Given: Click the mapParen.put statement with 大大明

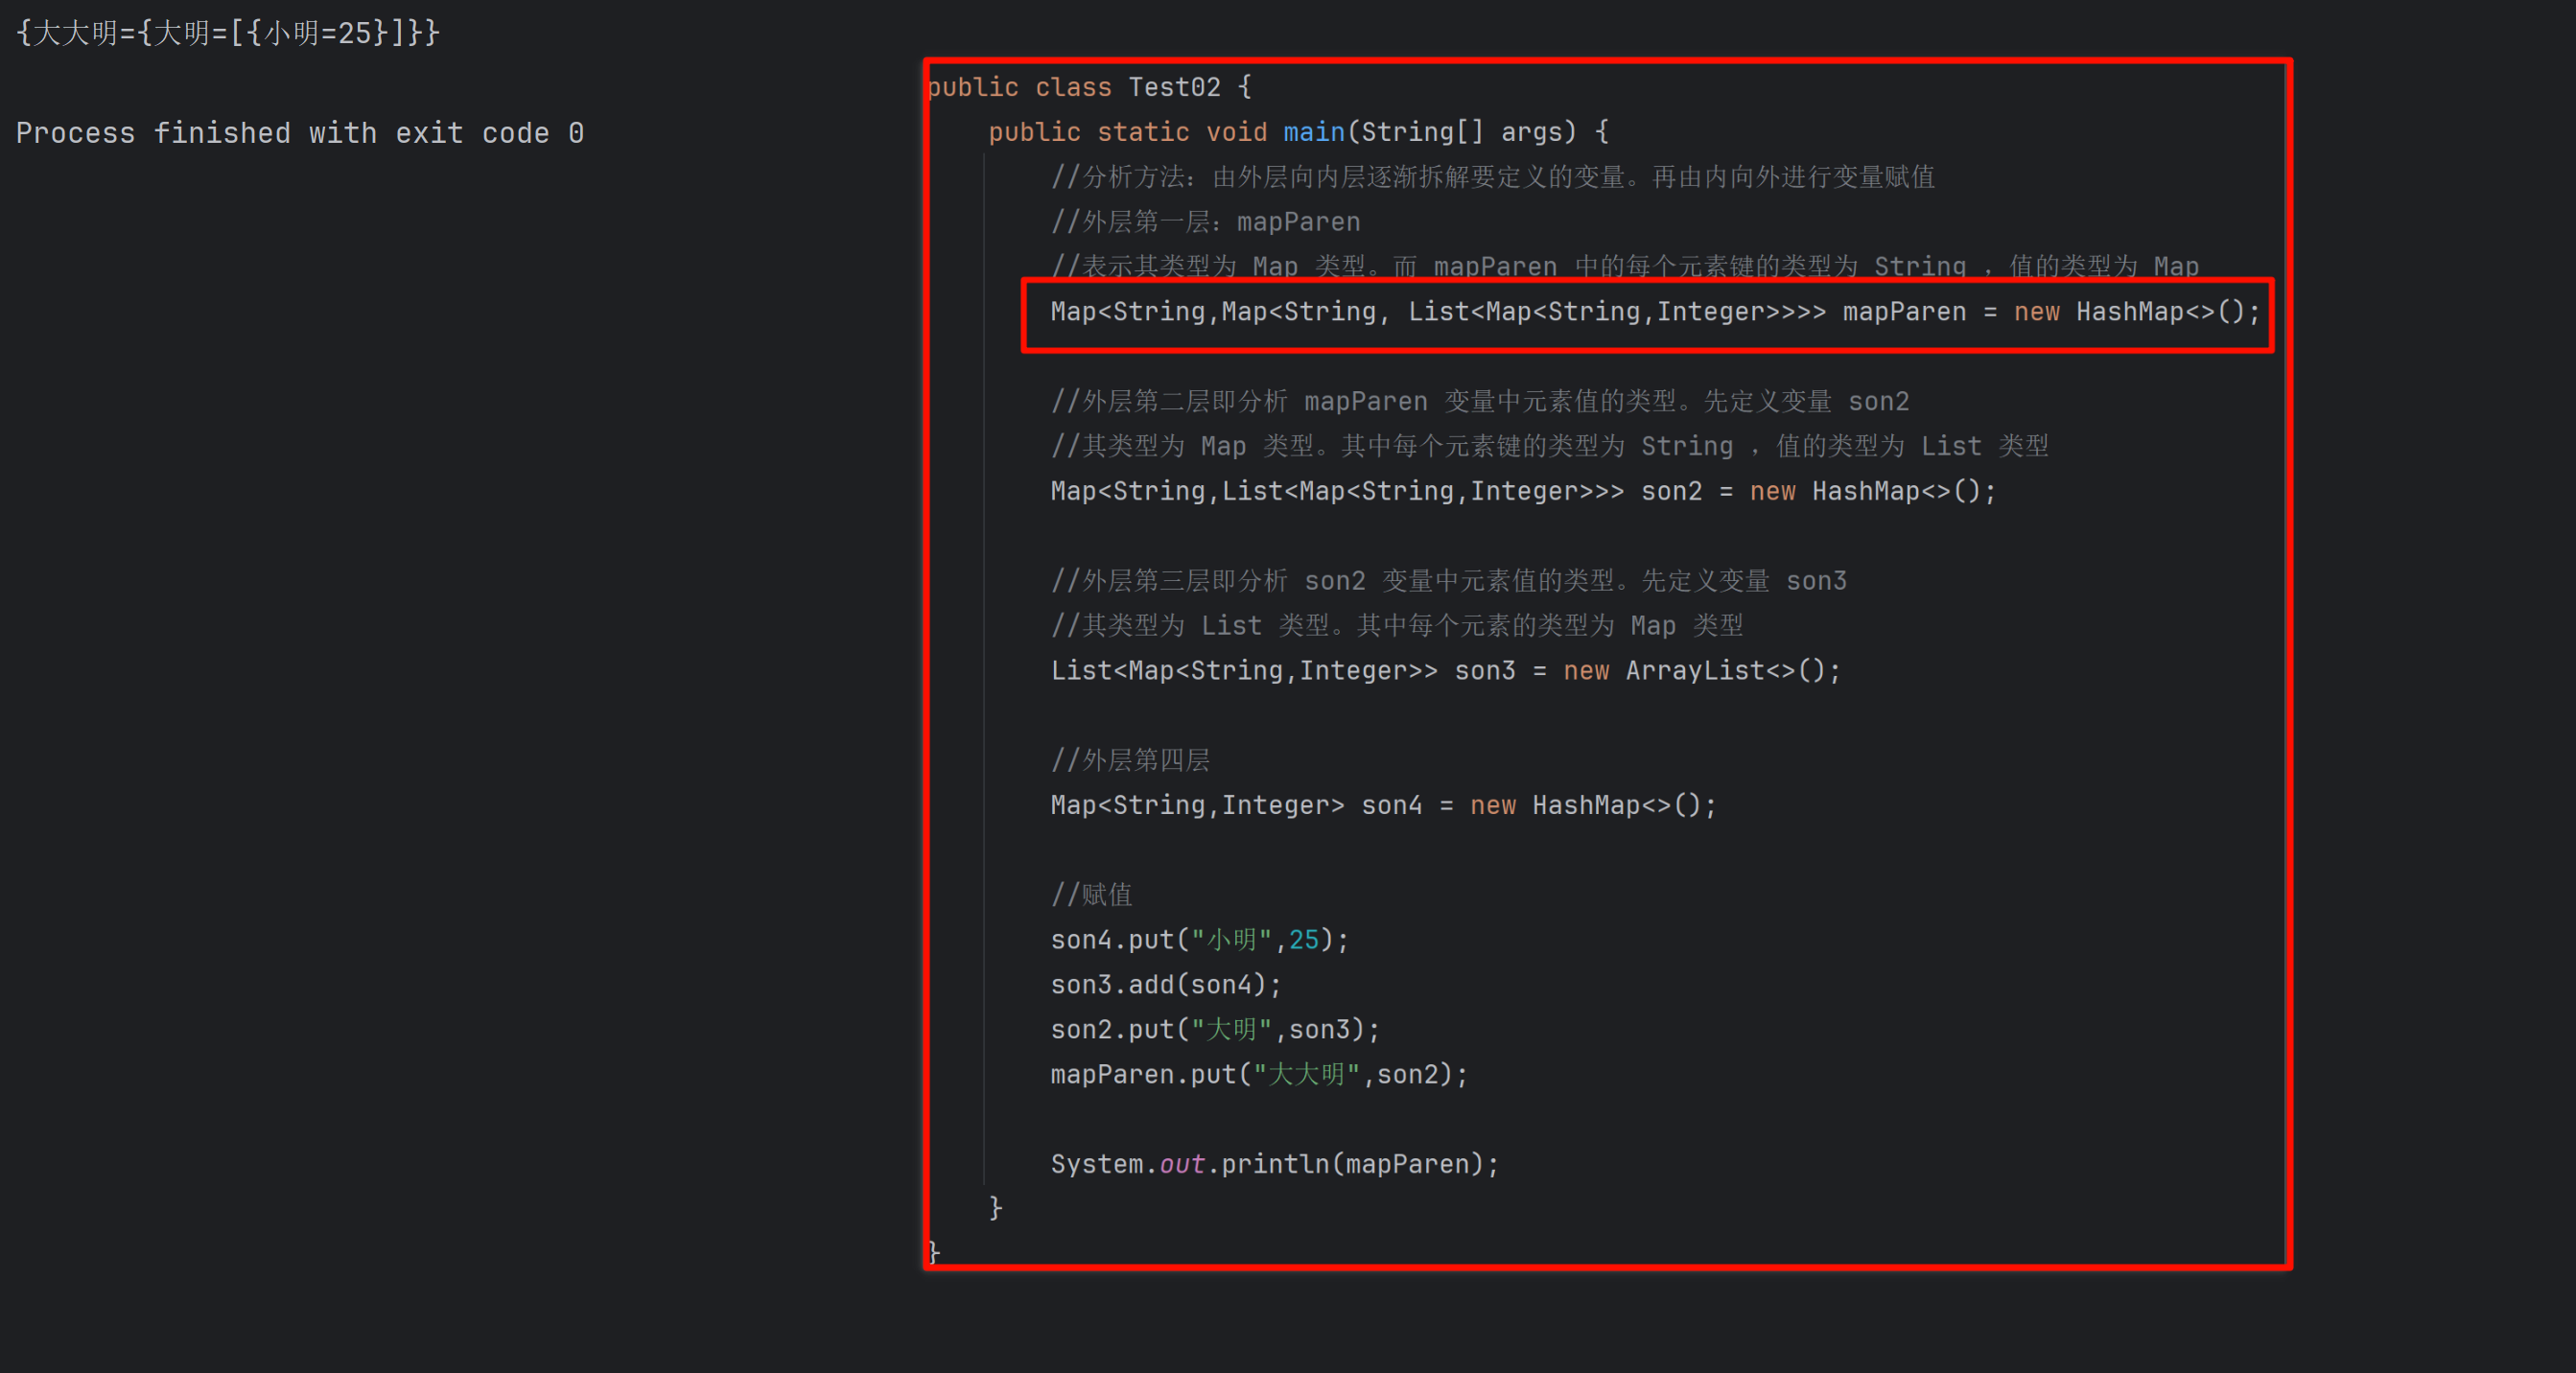Looking at the screenshot, I should point(1257,1073).
